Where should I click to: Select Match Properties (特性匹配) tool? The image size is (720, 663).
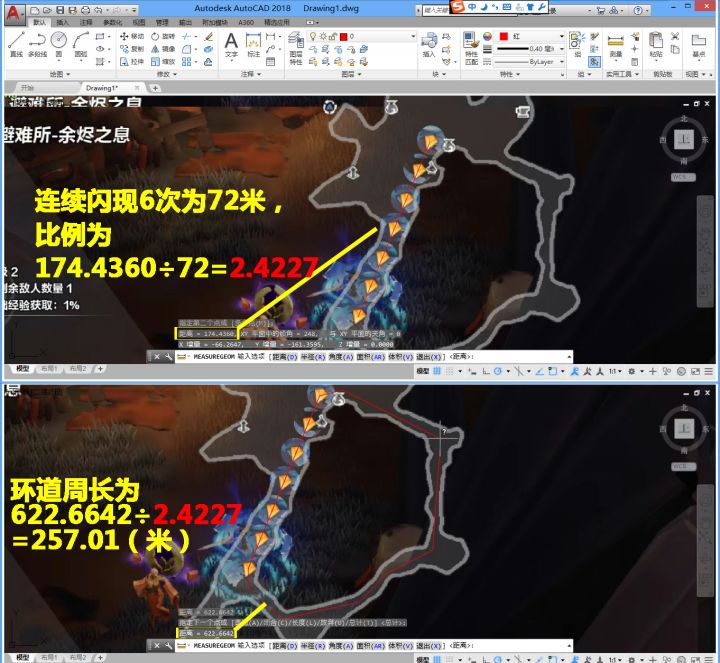tap(471, 48)
